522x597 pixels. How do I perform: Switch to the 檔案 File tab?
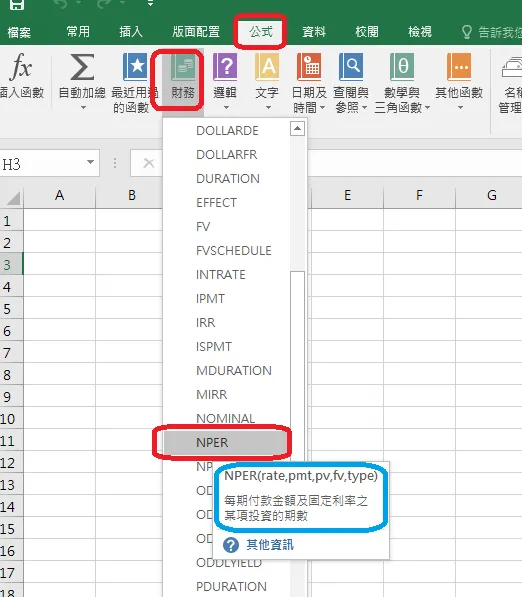click(19, 32)
